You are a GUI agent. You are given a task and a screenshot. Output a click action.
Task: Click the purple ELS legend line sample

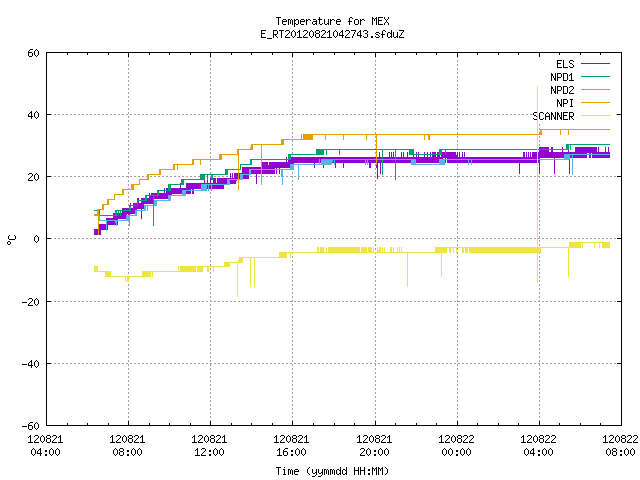tap(595, 64)
